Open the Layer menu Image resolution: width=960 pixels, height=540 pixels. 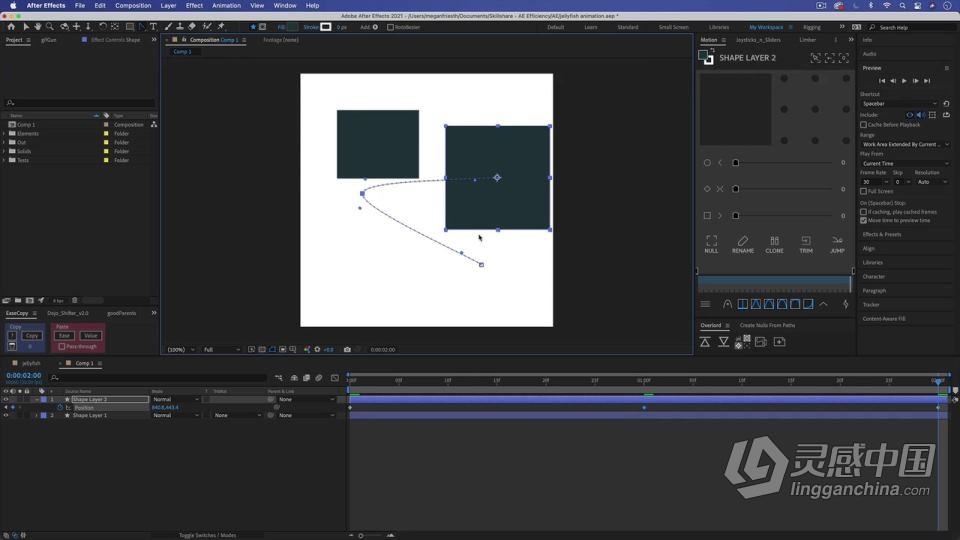(x=168, y=6)
